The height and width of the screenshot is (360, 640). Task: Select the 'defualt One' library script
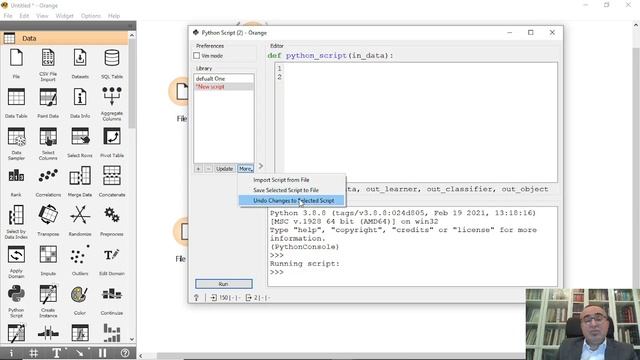pos(223,78)
